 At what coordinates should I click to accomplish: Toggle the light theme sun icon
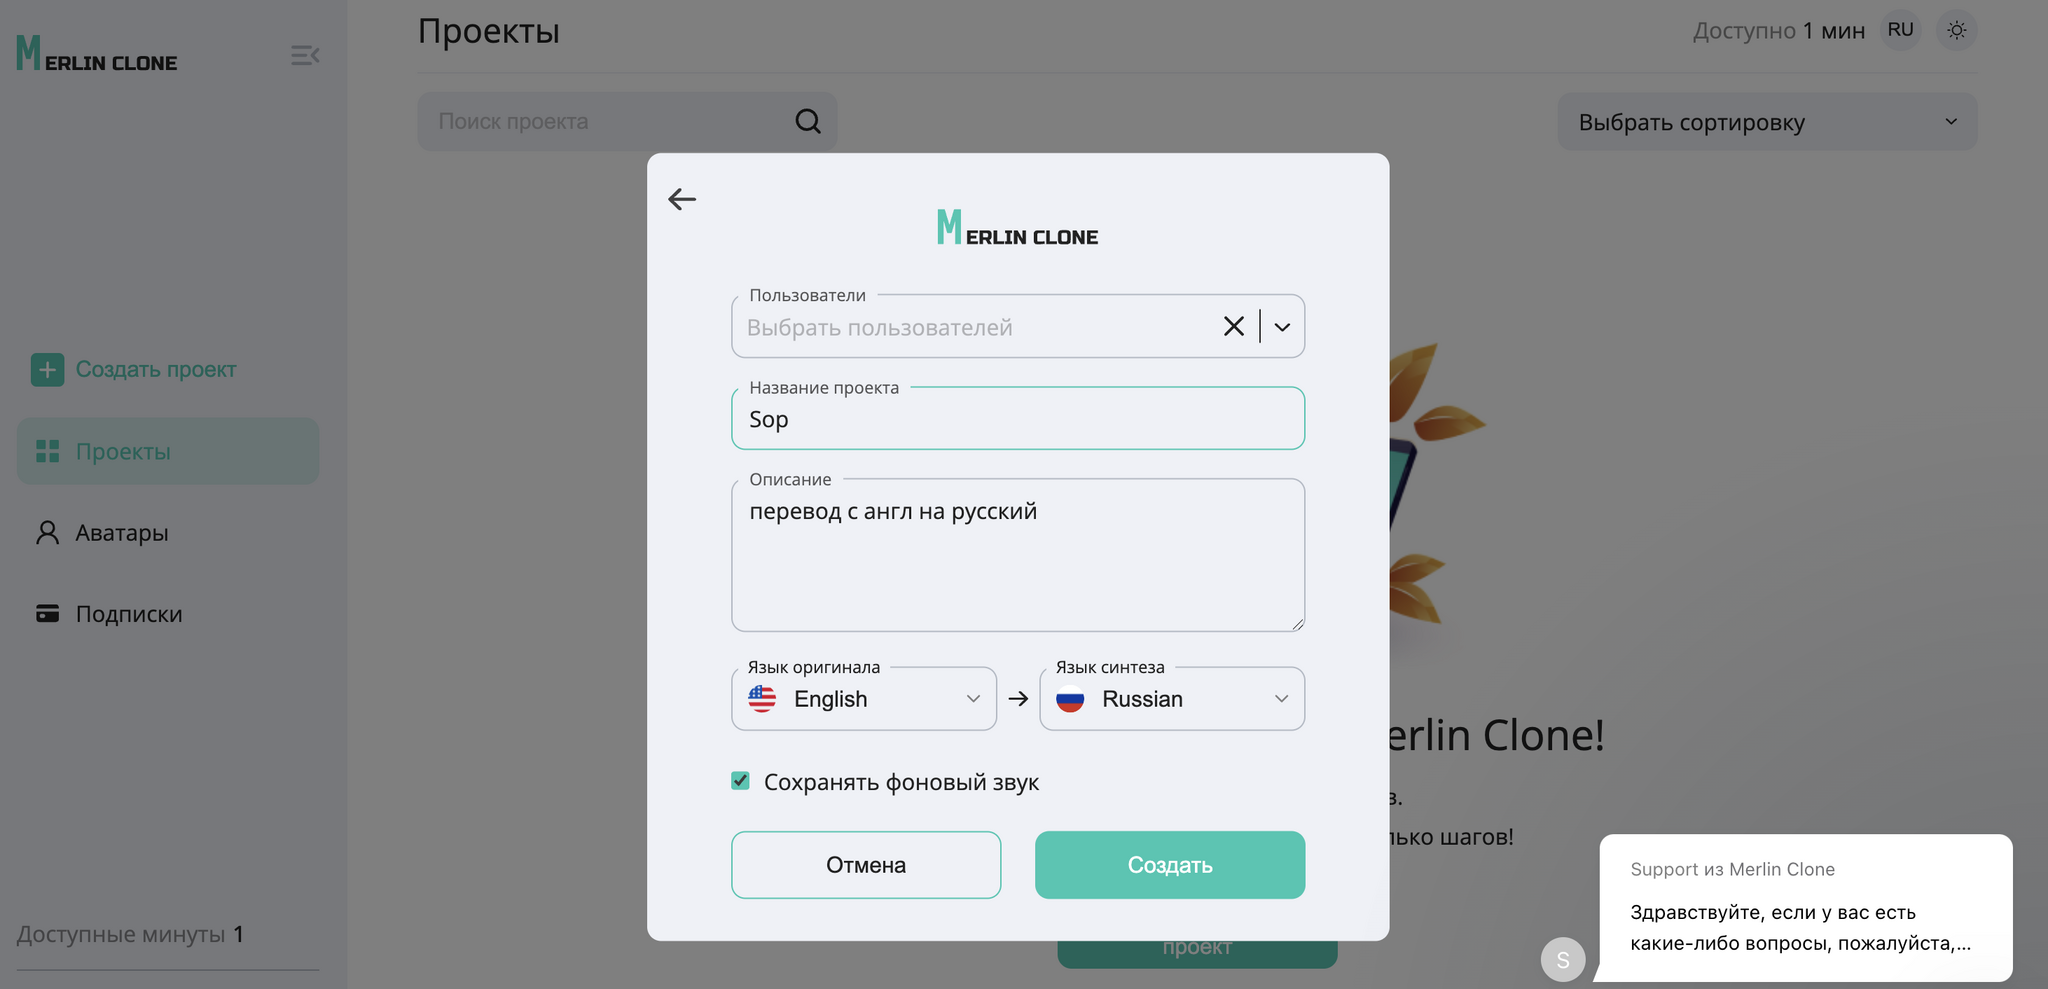coord(1957,30)
